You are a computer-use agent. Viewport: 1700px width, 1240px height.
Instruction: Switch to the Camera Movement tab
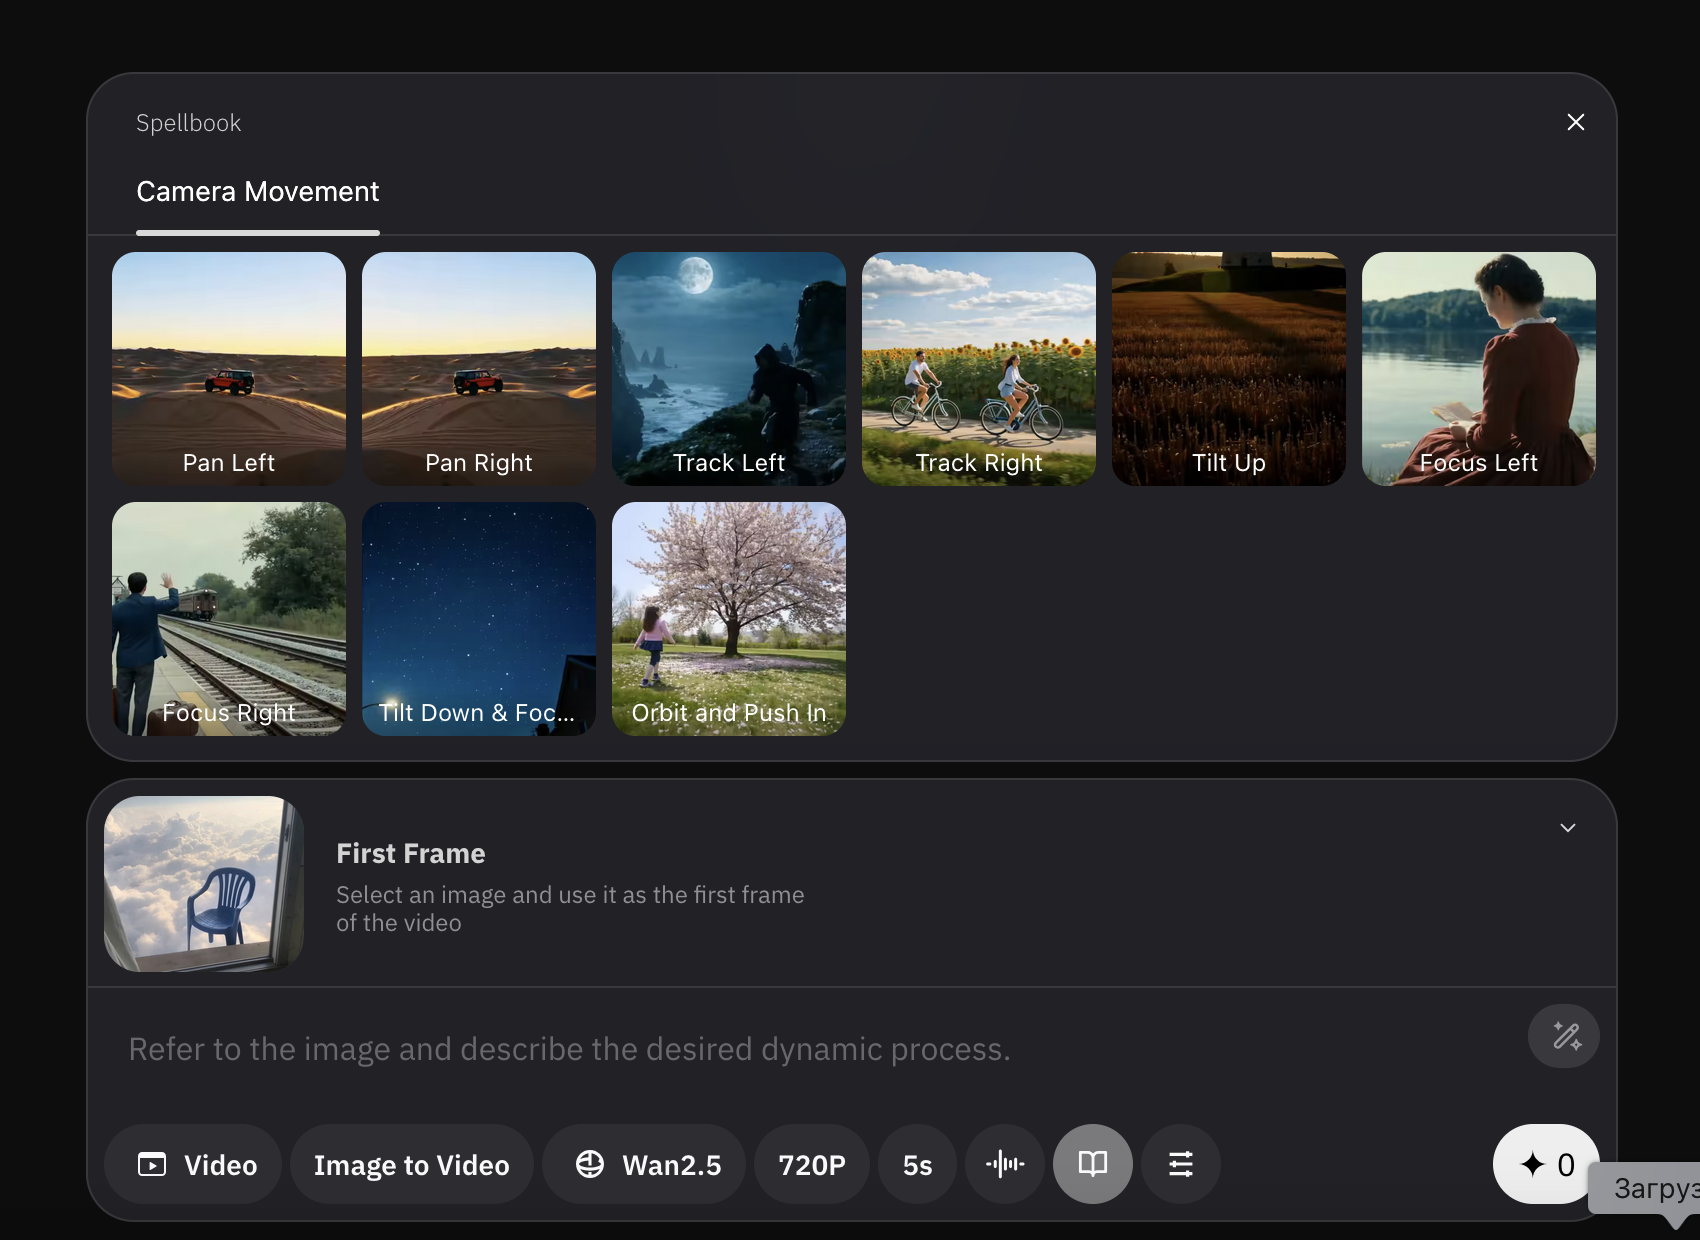[x=257, y=192]
